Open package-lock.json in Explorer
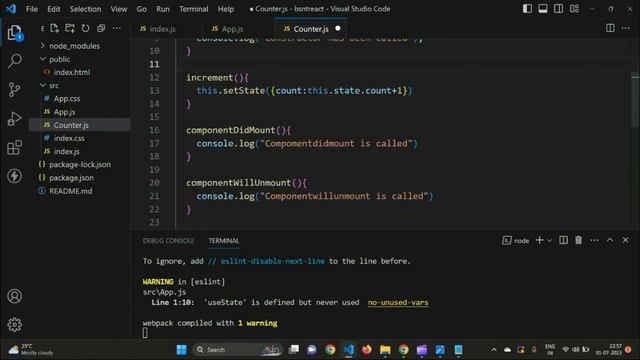Viewport: 640px width, 360px height. (80, 164)
